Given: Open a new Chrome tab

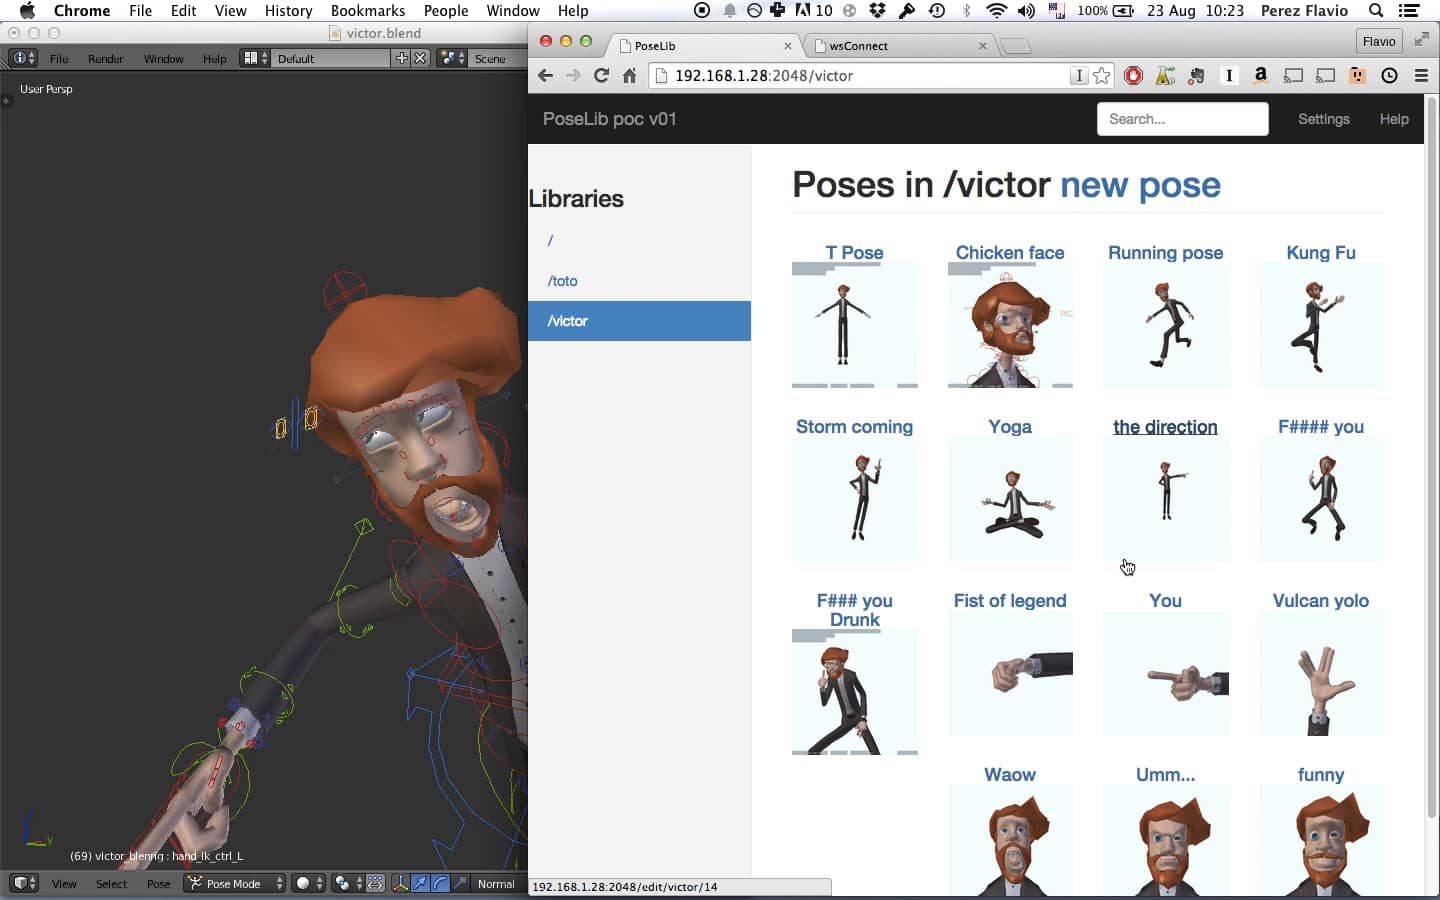Looking at the screenshot, I should 1015,45.
